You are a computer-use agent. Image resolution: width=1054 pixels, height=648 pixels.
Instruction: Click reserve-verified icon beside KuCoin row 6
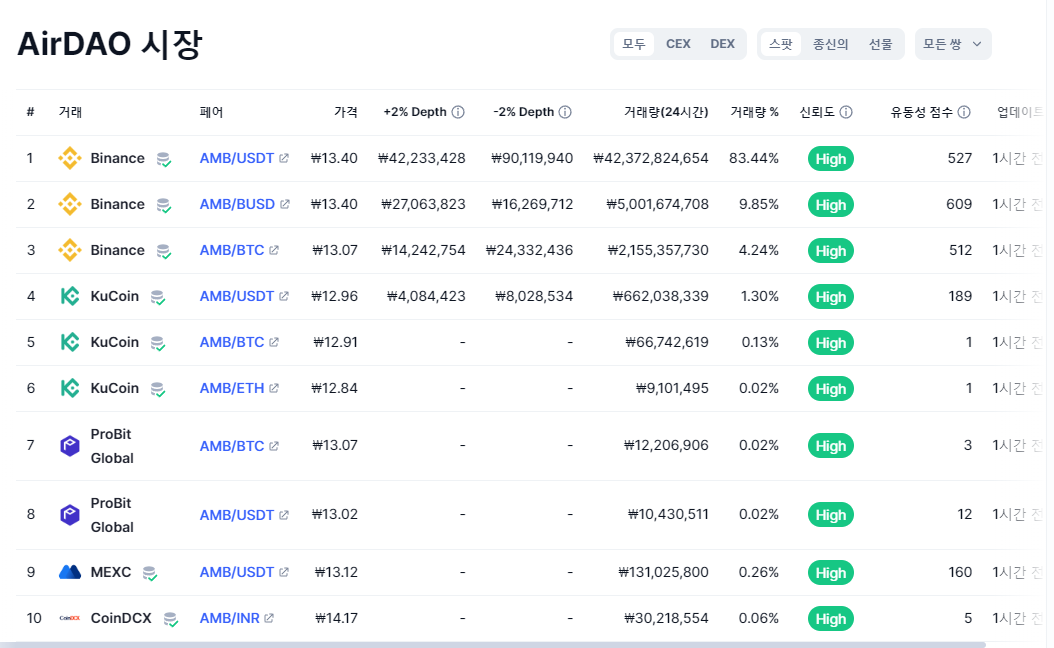pyautogui.click(x=158, y=389)
